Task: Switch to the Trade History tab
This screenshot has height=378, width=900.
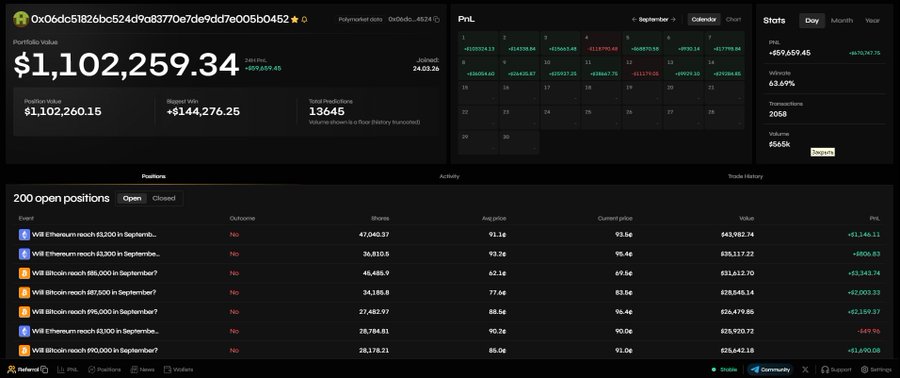Action: 745,177
